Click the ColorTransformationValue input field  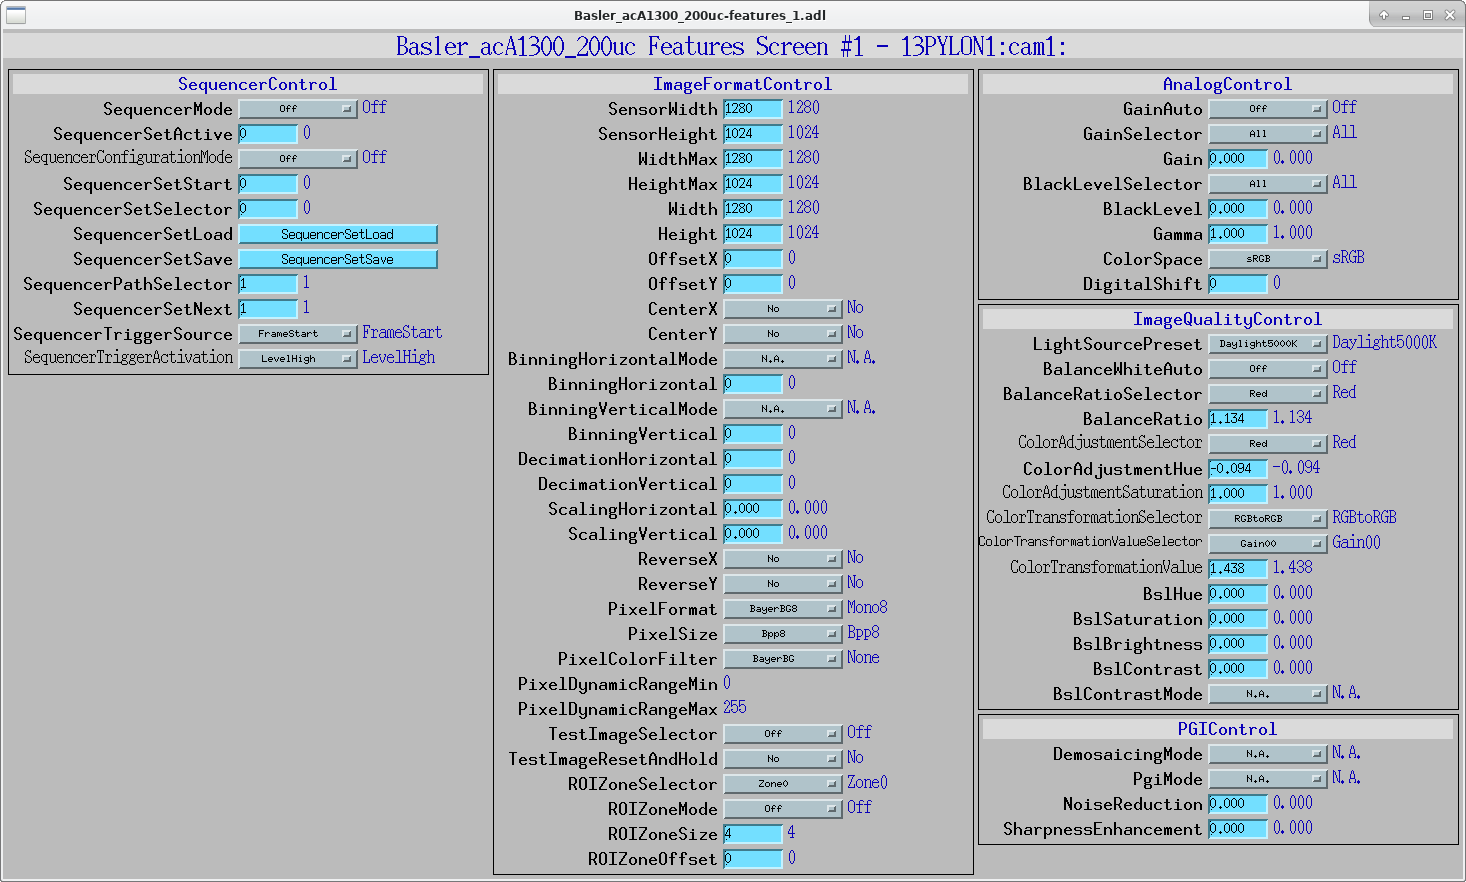point(1238,568)
